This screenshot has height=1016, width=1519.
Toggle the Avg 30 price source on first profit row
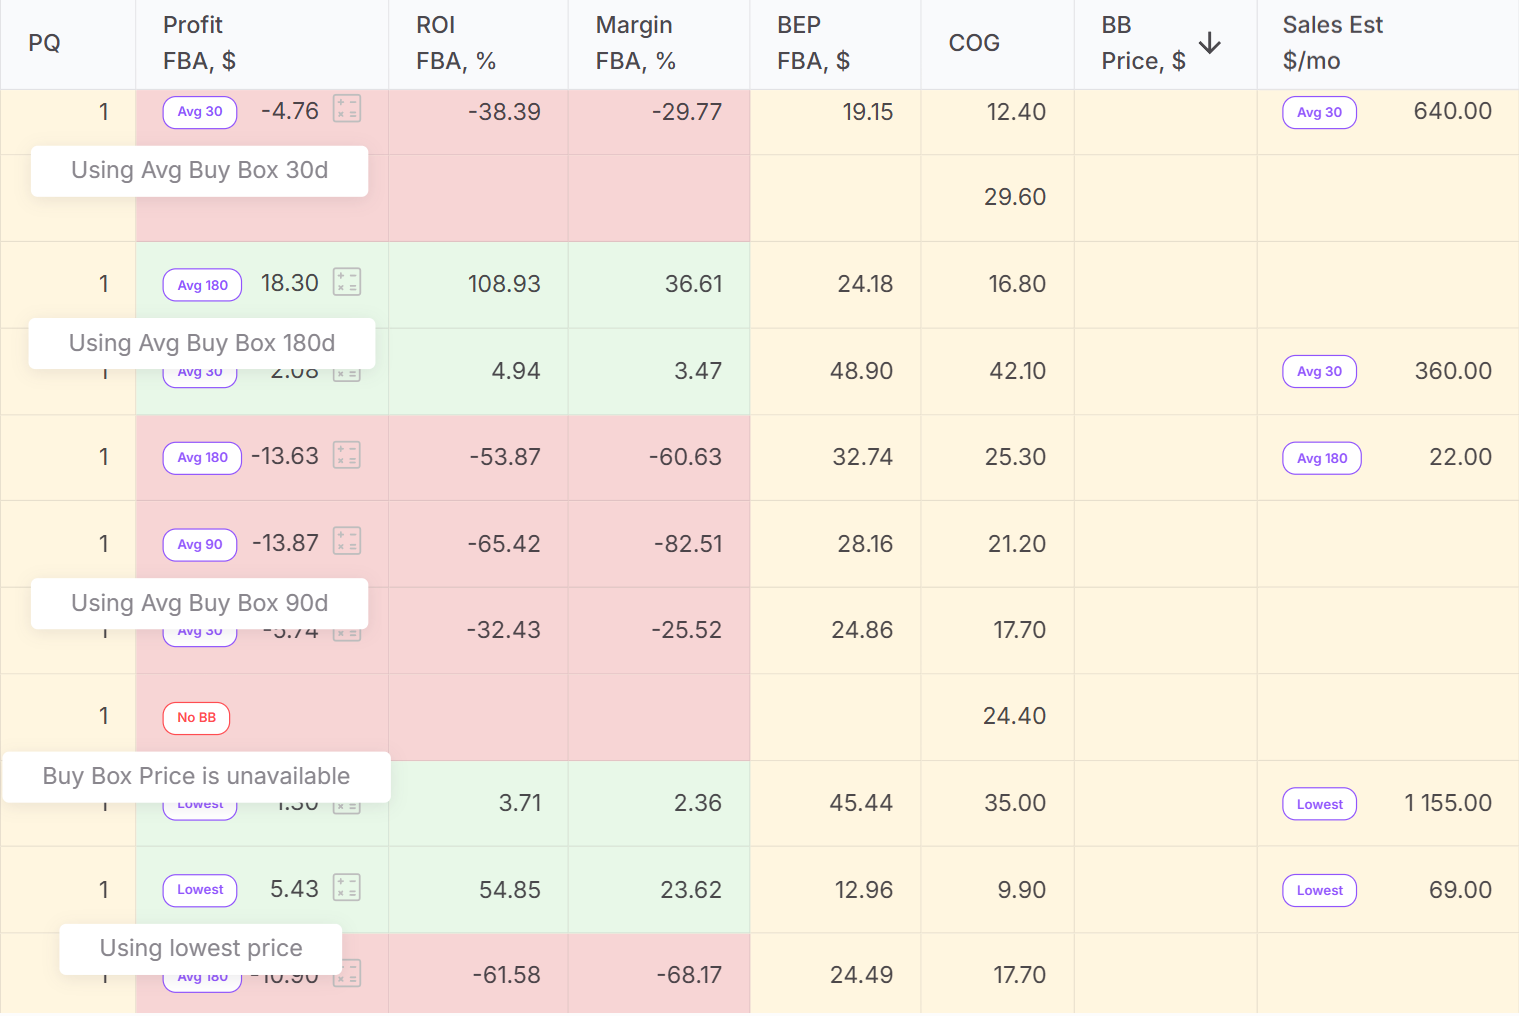(x=199, y=112)
